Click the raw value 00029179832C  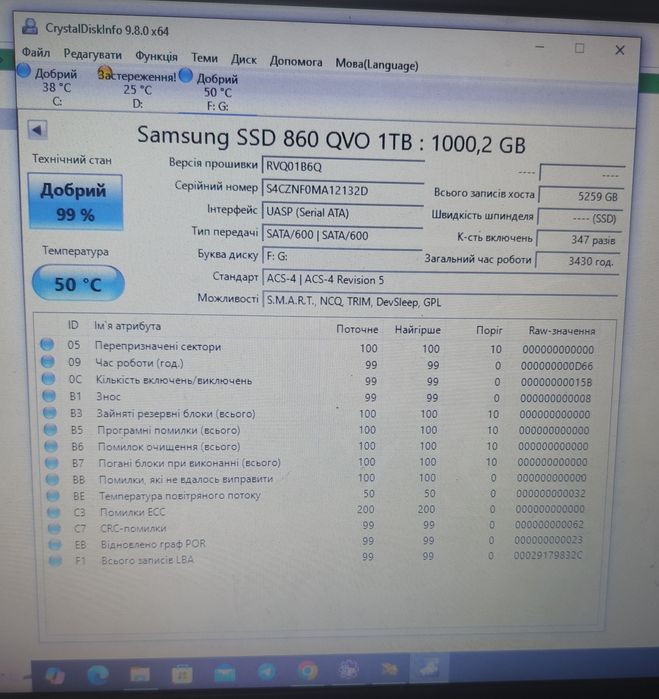(548, 555)
